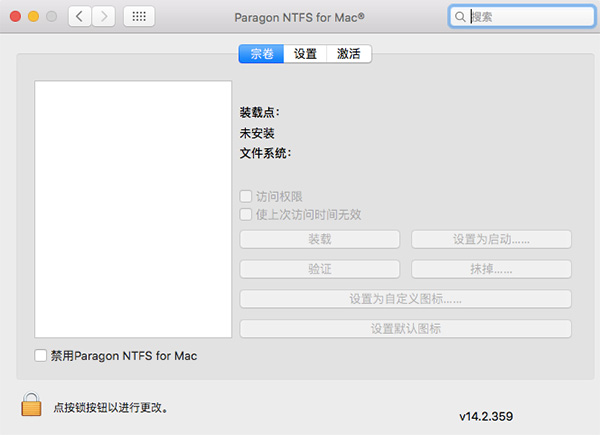Click the 设置默认图标 button

click(x=406, y=329)
